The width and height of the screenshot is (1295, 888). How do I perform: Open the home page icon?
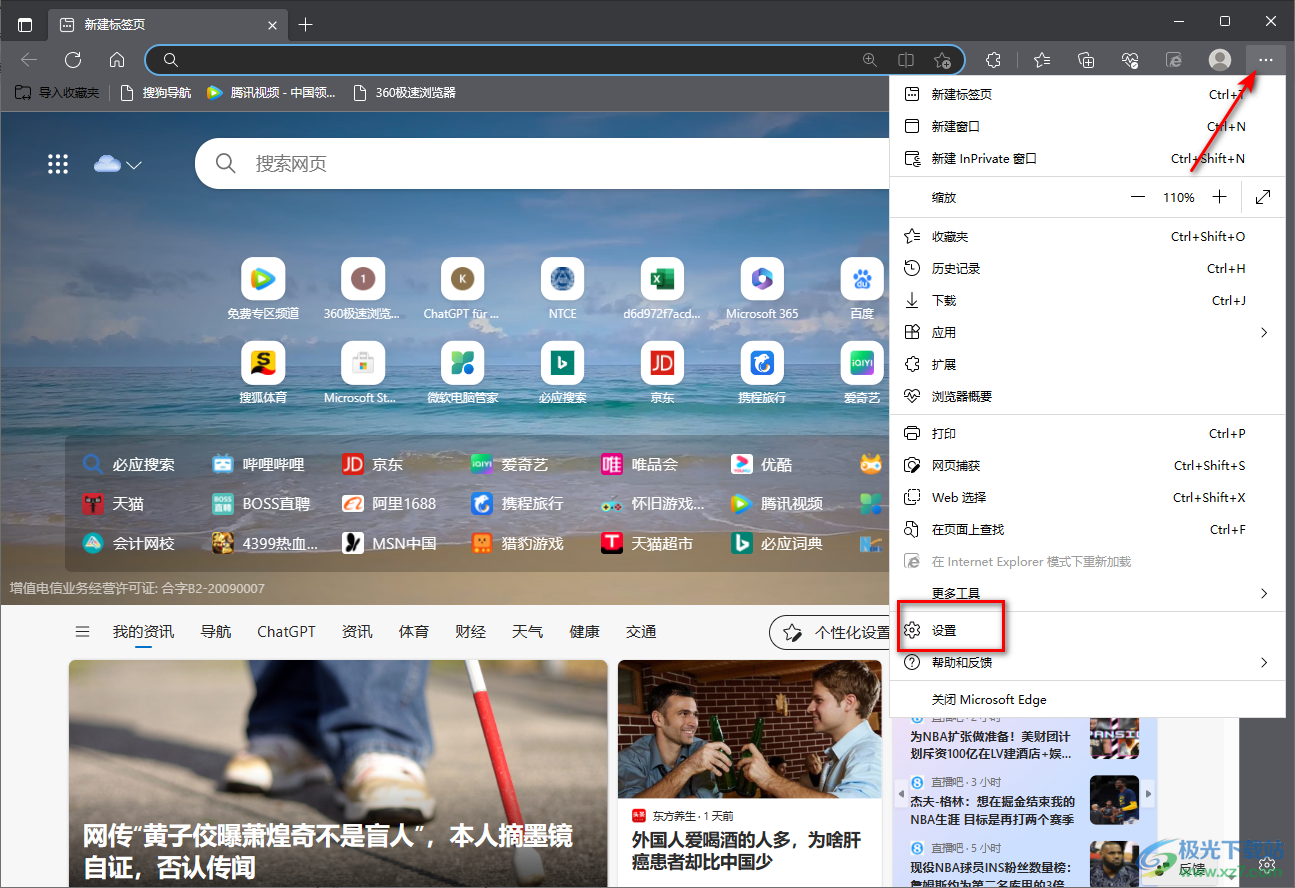(x=117, y=60)
